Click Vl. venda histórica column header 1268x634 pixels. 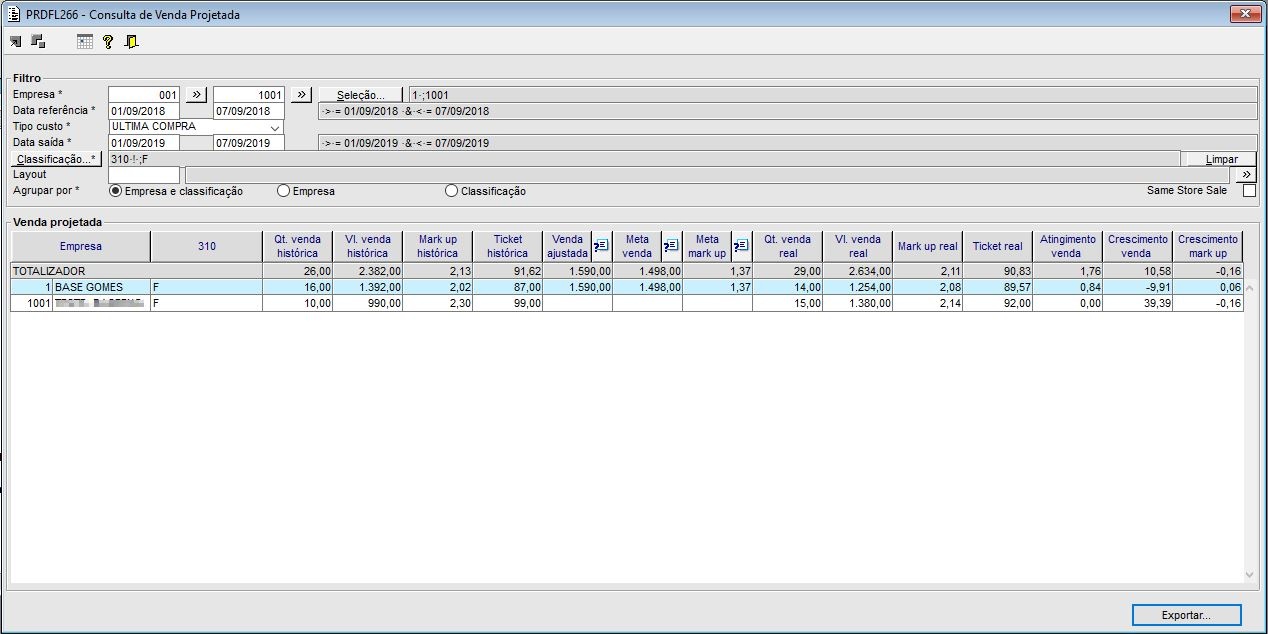coord(368,246)
